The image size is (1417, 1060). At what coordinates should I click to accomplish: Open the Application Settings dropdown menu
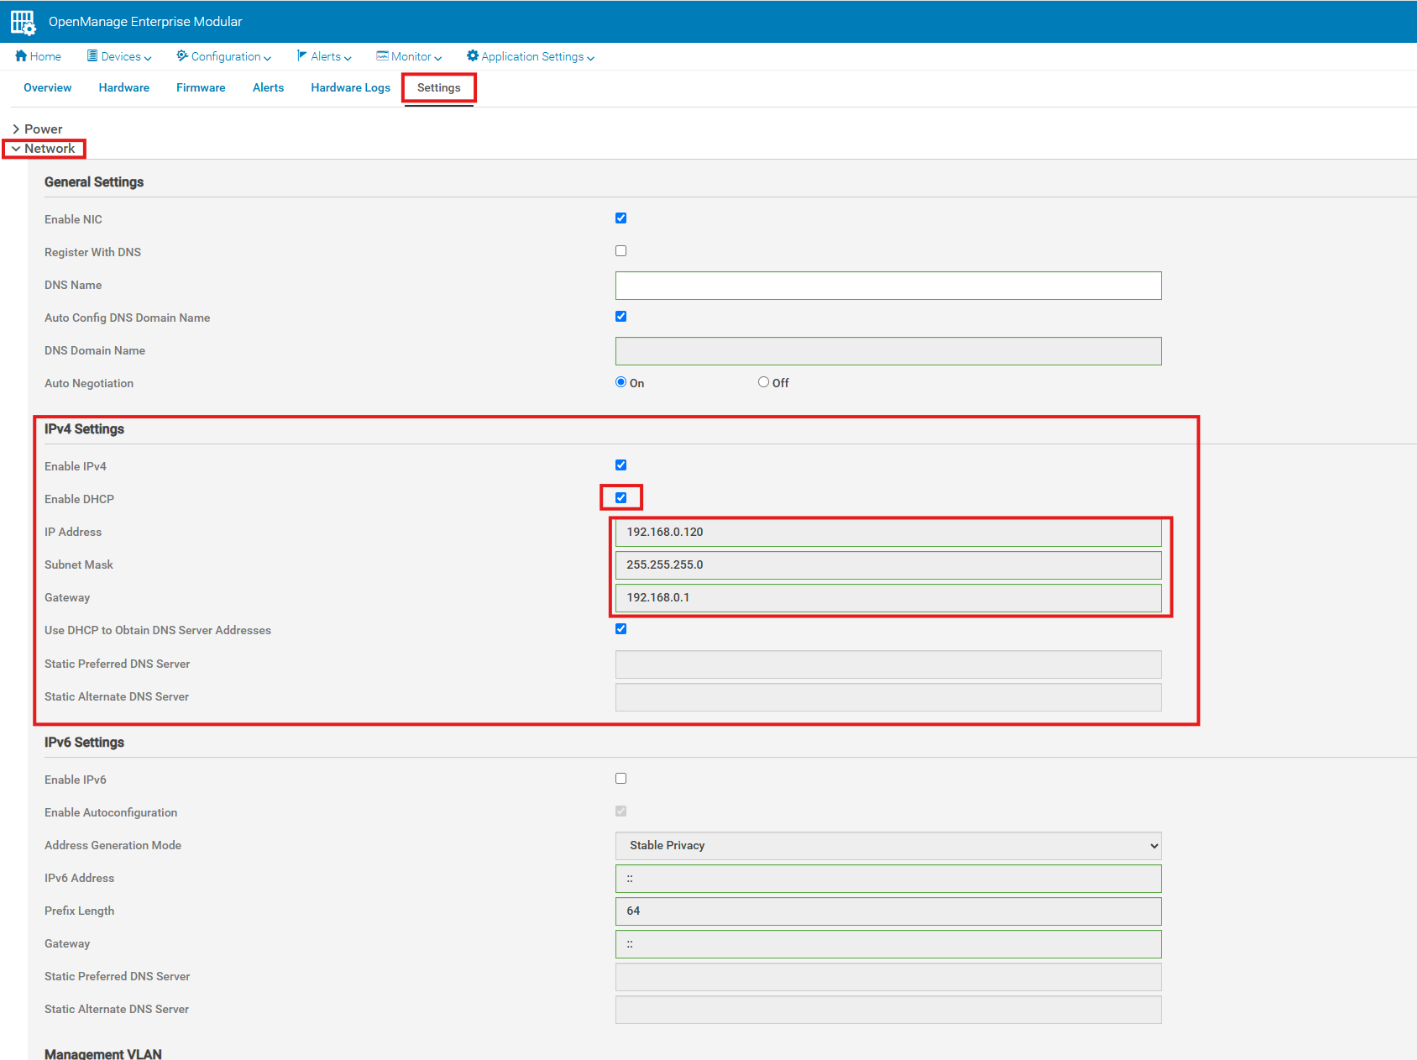pos(531,57)
